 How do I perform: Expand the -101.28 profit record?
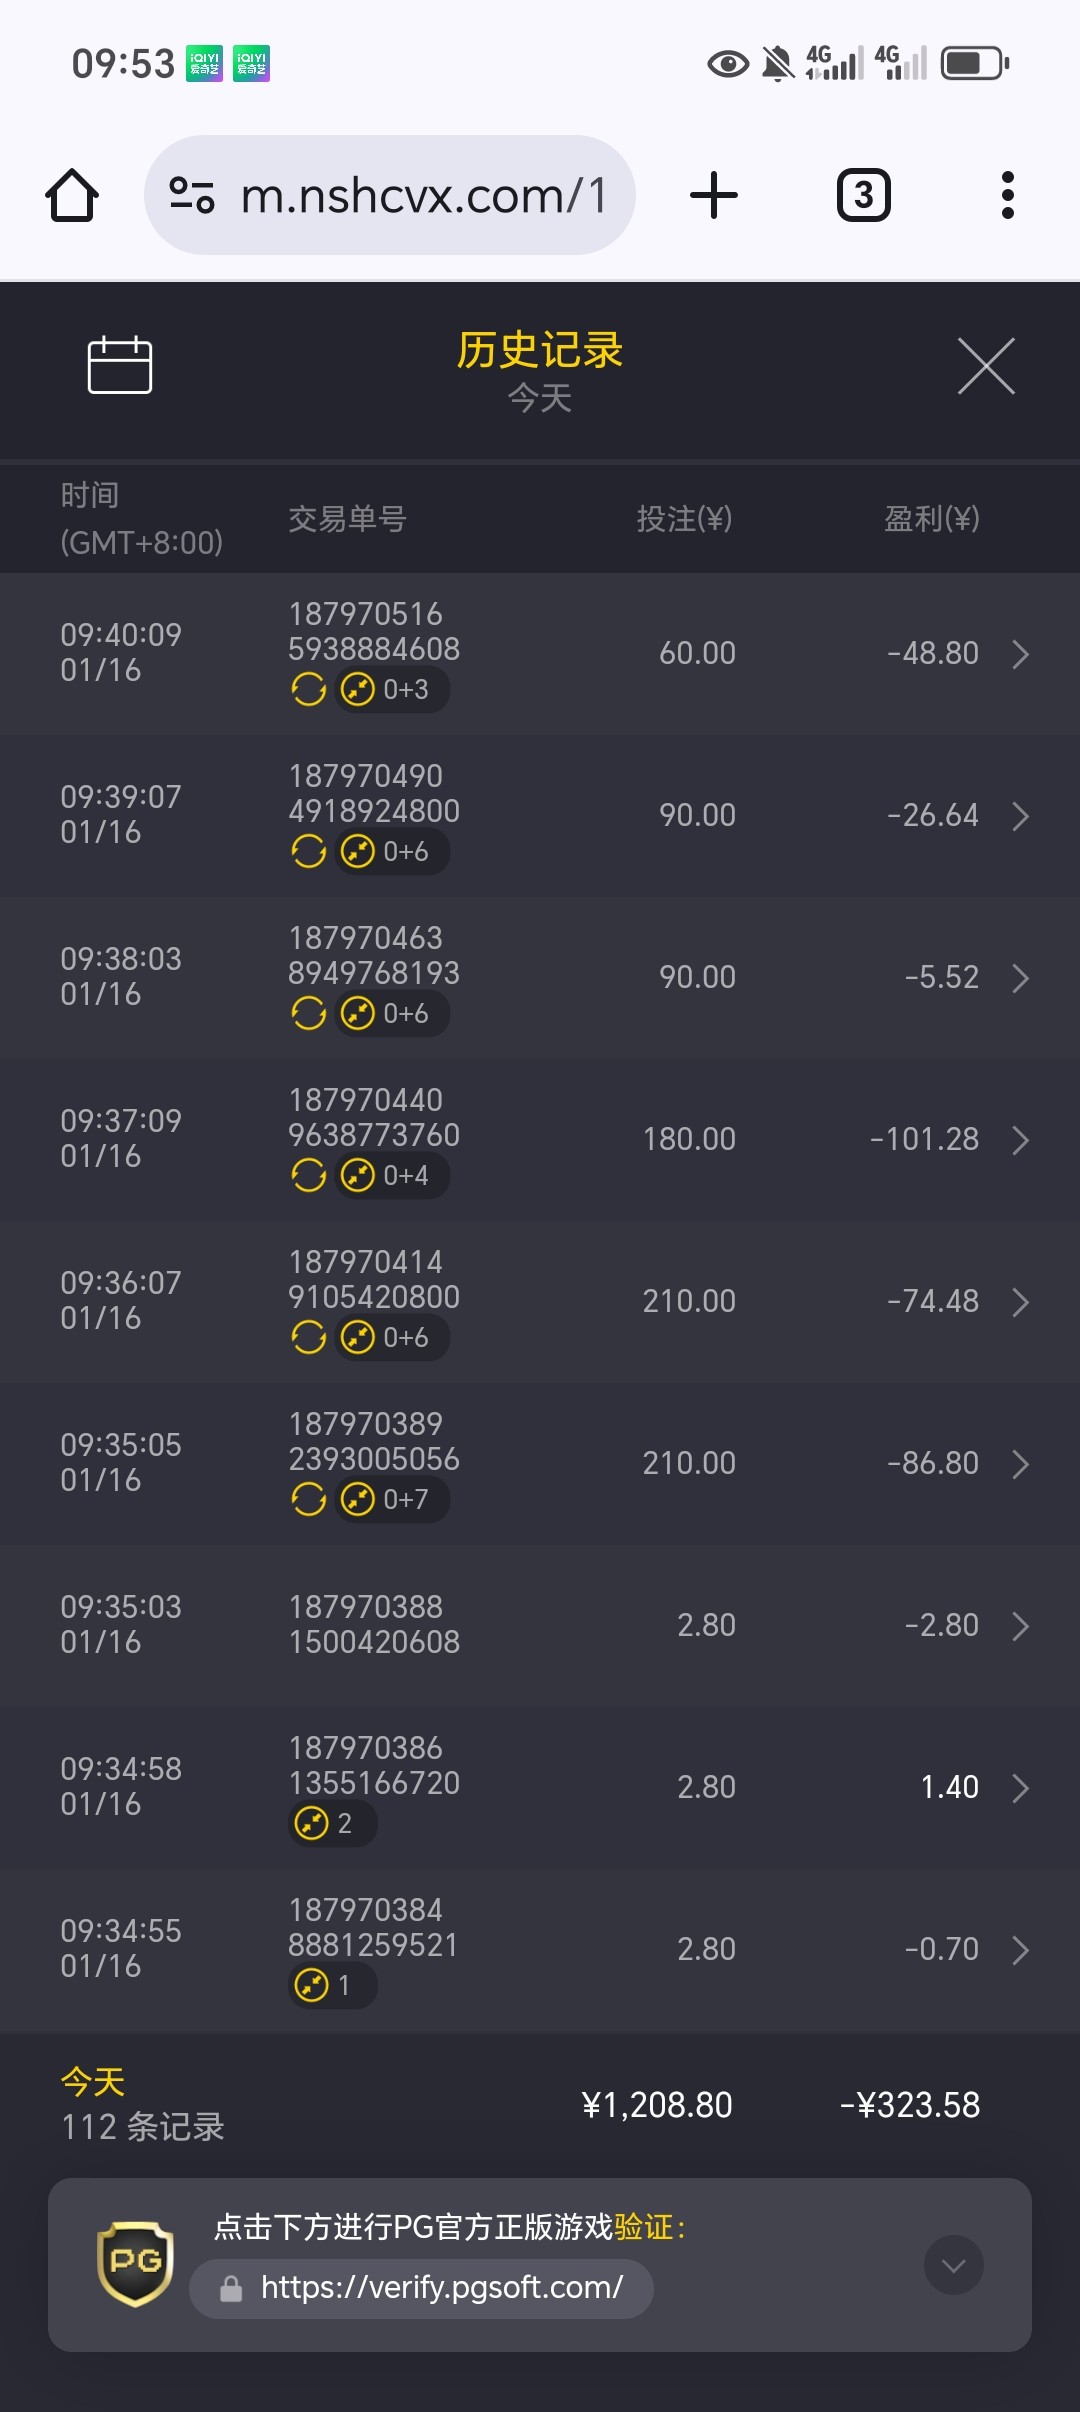point(1020,1140)
